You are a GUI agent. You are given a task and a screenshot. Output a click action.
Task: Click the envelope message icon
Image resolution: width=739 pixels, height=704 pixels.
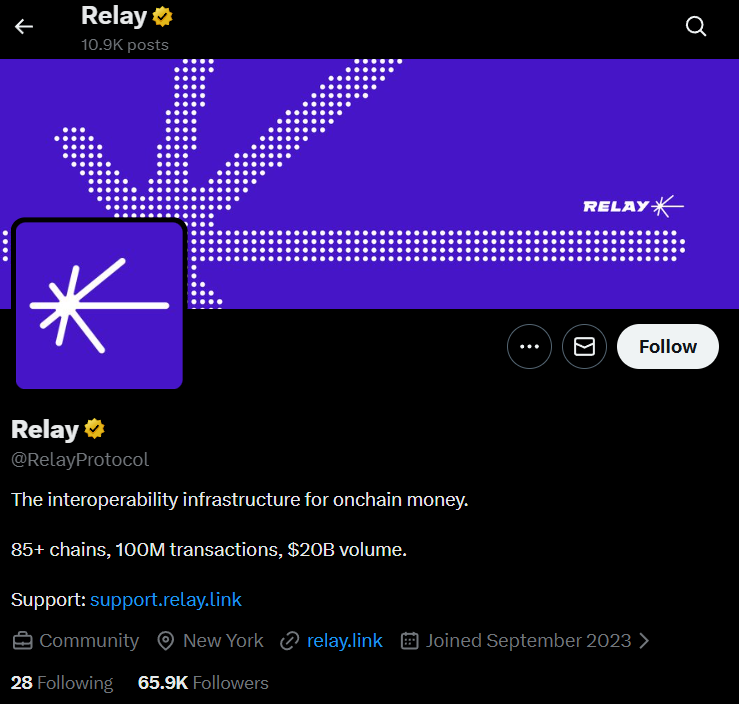[x=585, y=347]
